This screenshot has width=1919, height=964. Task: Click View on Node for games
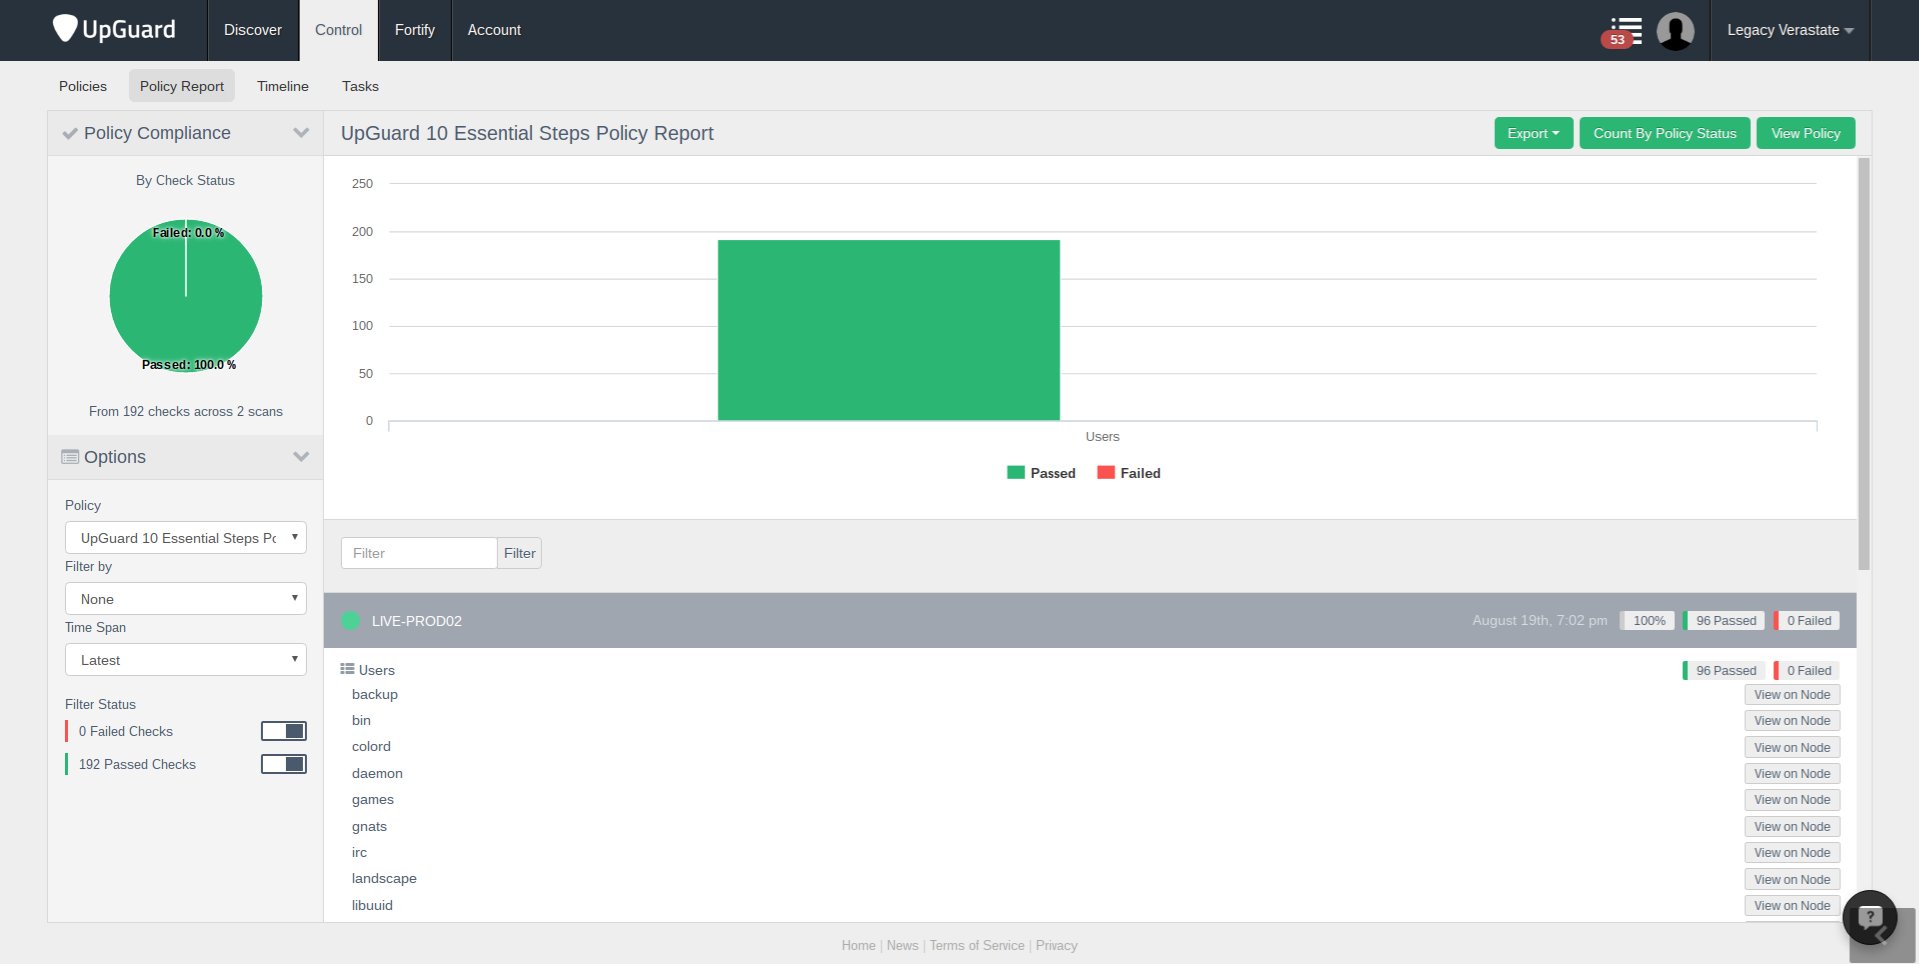[x=1792, y=800]
